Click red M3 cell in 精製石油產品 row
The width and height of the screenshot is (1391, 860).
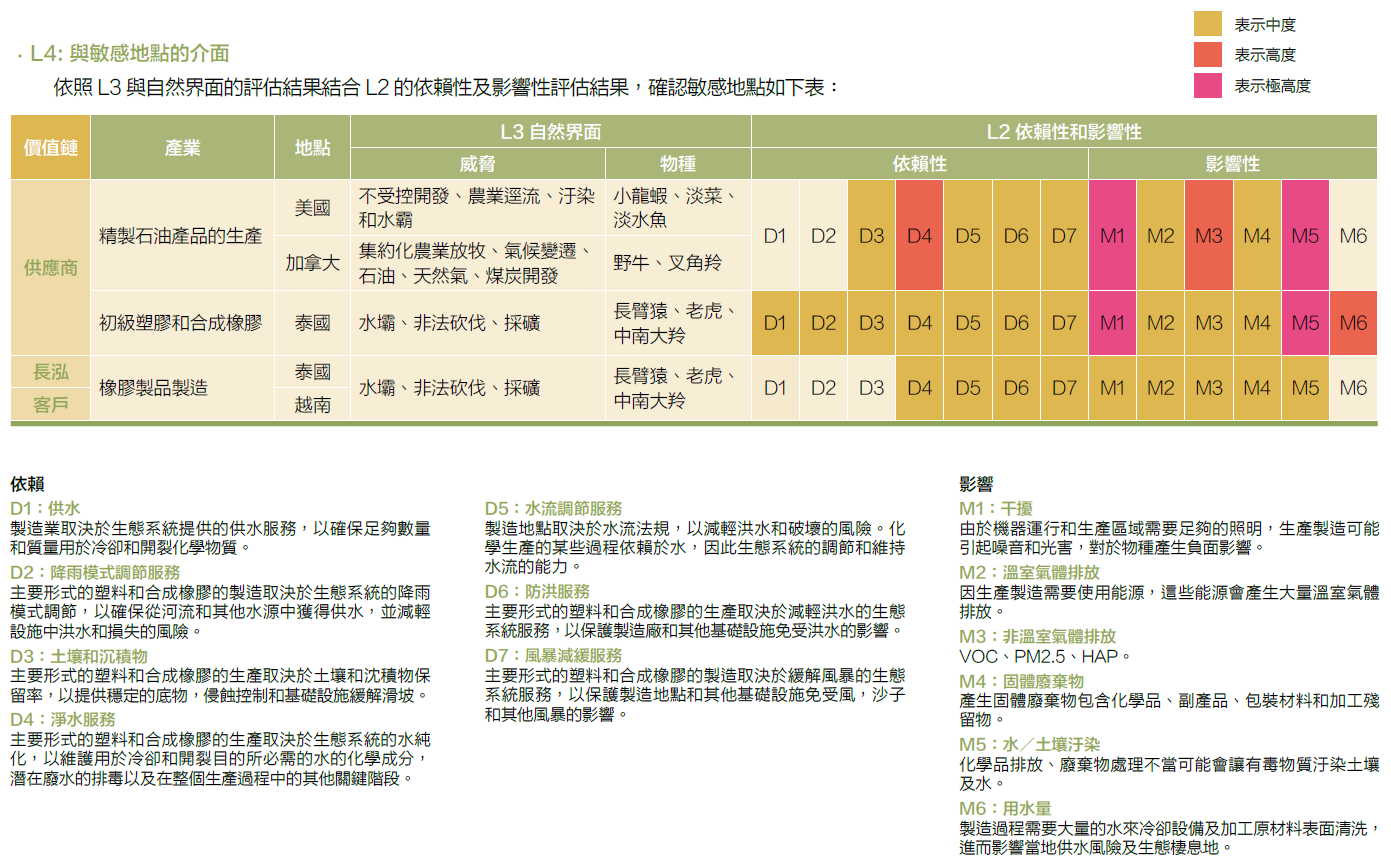[x=1209, y=236]
